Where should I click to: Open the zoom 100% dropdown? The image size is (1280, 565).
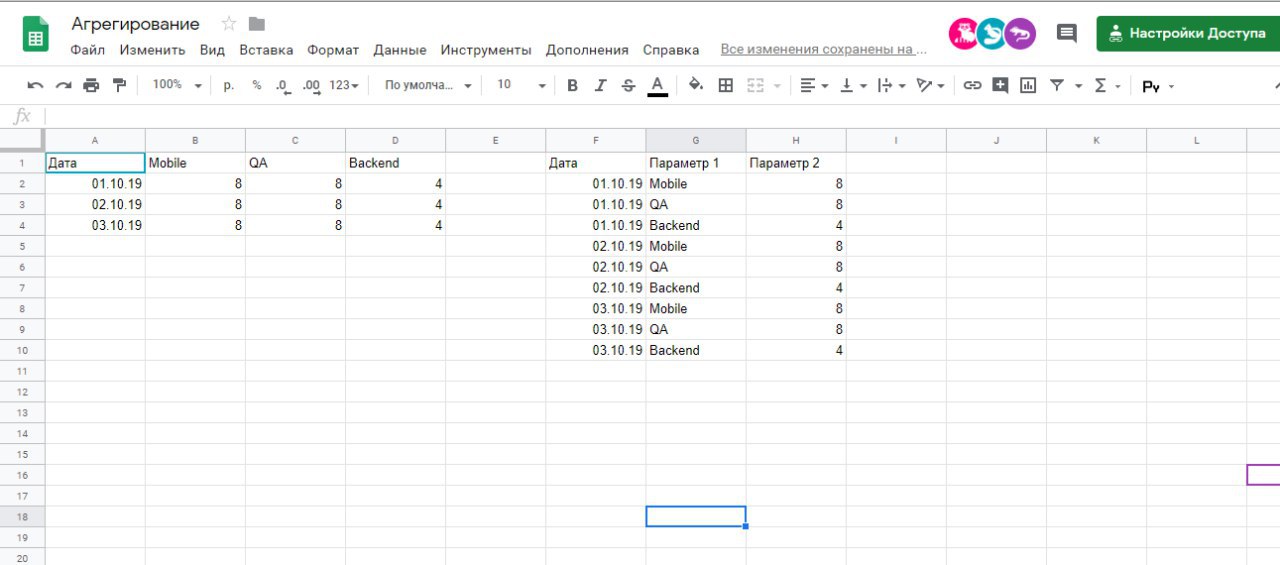point(177,86)
